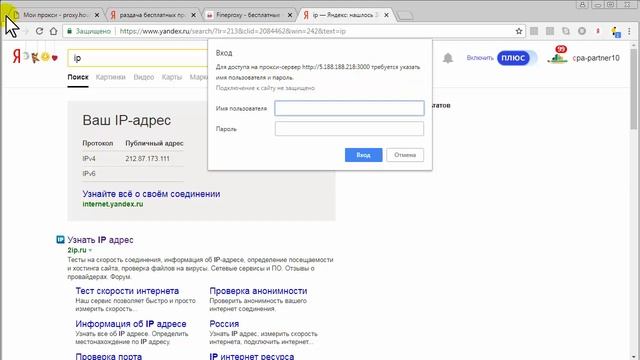This screenshot has width=640, height=360.
Task: Open the Chrome three-dot menu
Action: pyautogui.click(x=629, y=31)
